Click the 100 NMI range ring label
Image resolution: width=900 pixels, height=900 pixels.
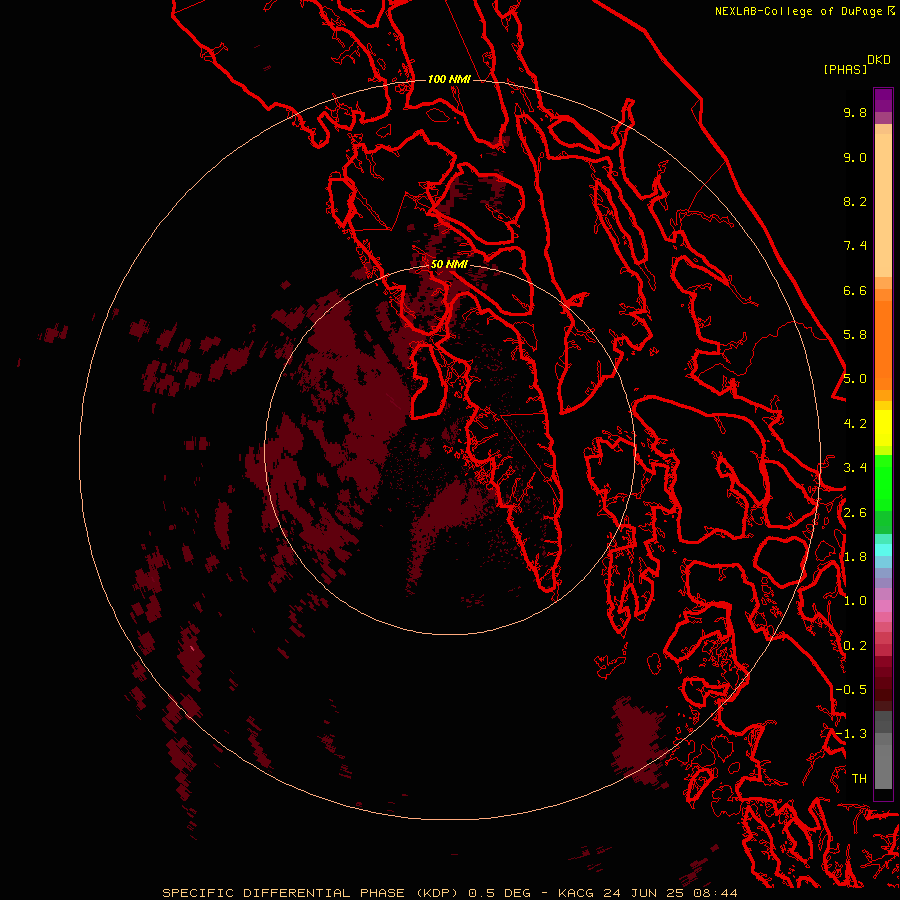pos(449,79)
